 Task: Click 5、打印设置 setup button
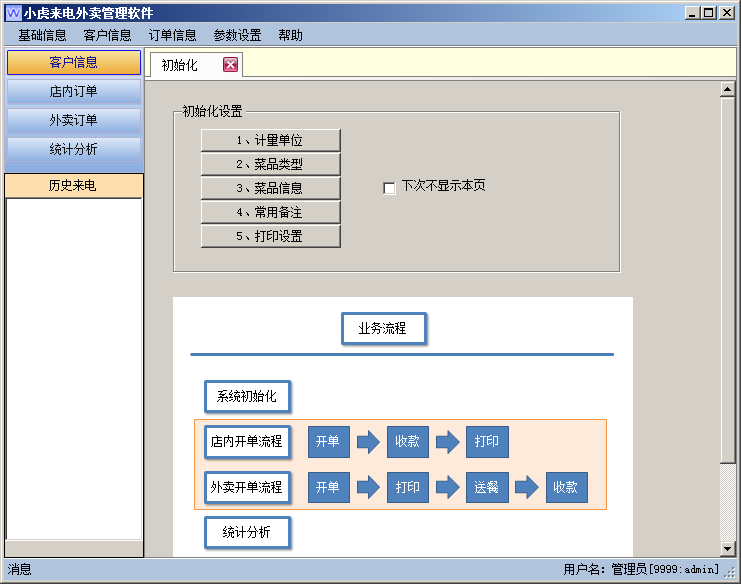click(x=270, y=236)
